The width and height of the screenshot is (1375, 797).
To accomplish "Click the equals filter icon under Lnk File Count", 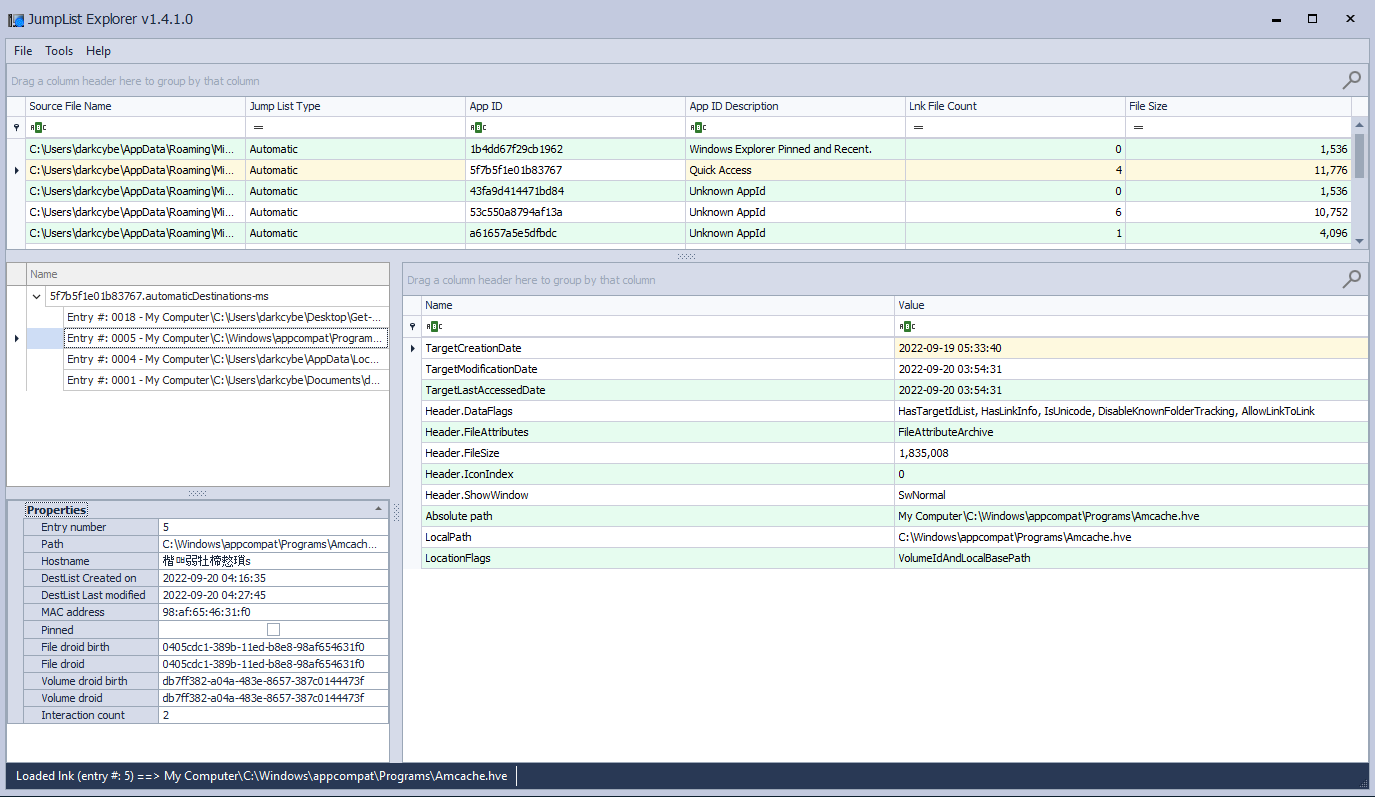I will [x=918, y=127].
